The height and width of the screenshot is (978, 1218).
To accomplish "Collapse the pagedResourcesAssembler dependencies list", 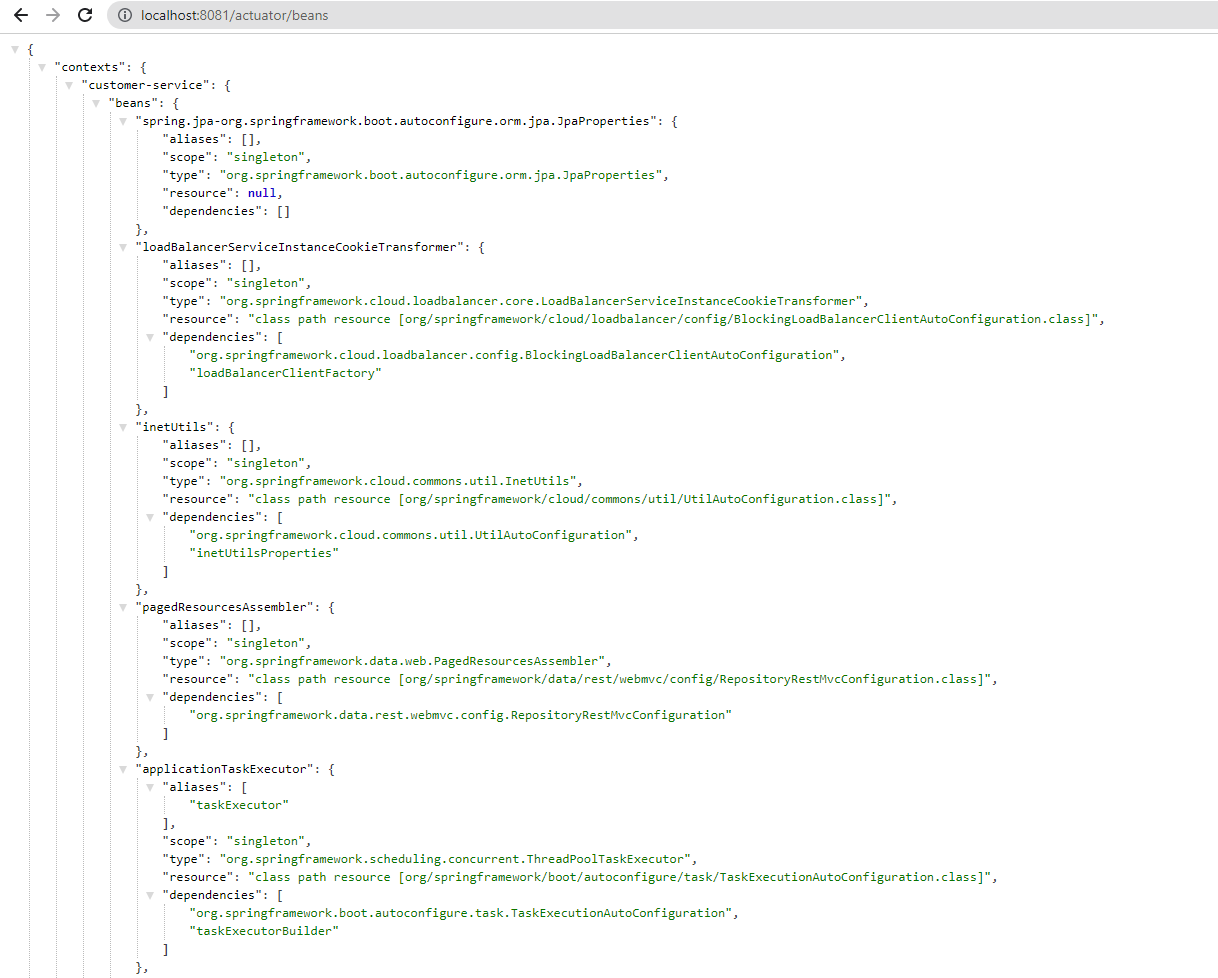I will point(150,696).
